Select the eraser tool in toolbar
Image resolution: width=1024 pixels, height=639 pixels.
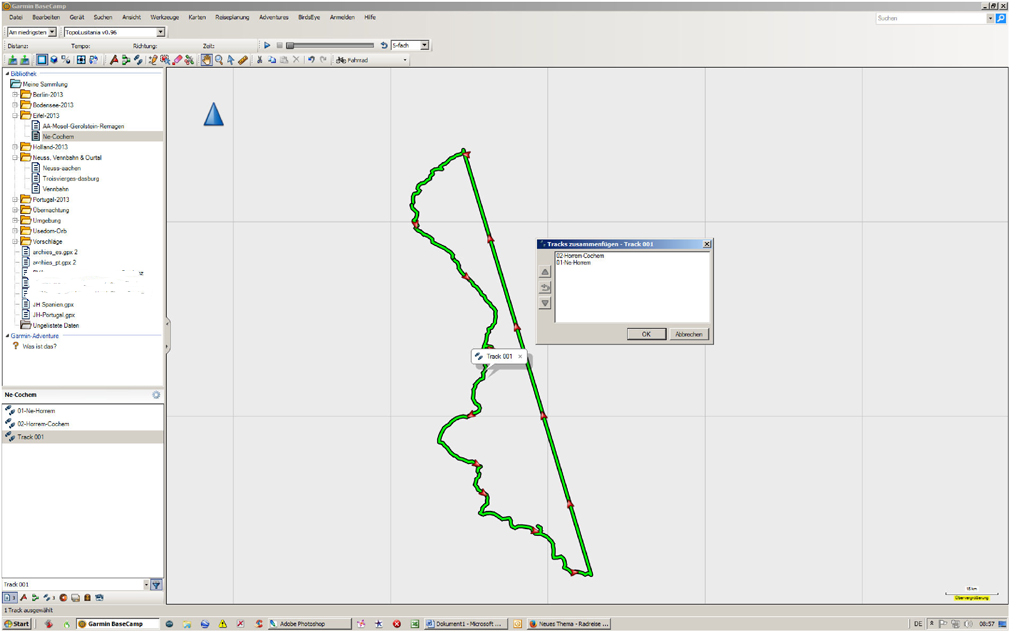[177, 60]
